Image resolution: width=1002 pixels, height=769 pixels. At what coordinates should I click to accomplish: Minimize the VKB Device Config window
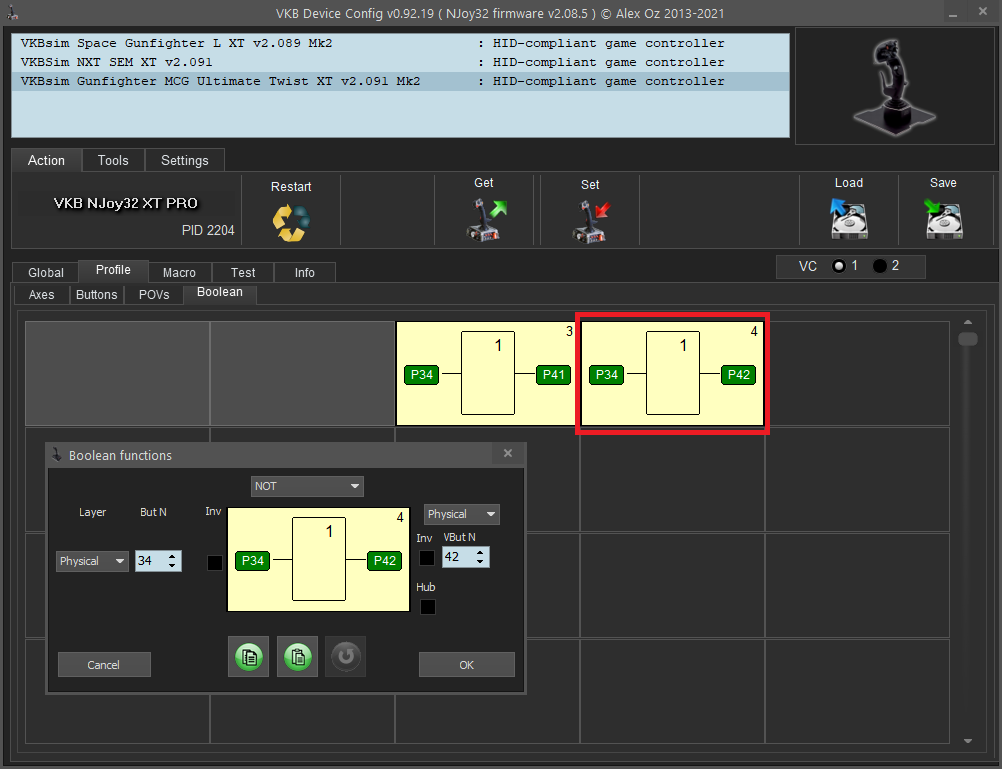[953, 13]
